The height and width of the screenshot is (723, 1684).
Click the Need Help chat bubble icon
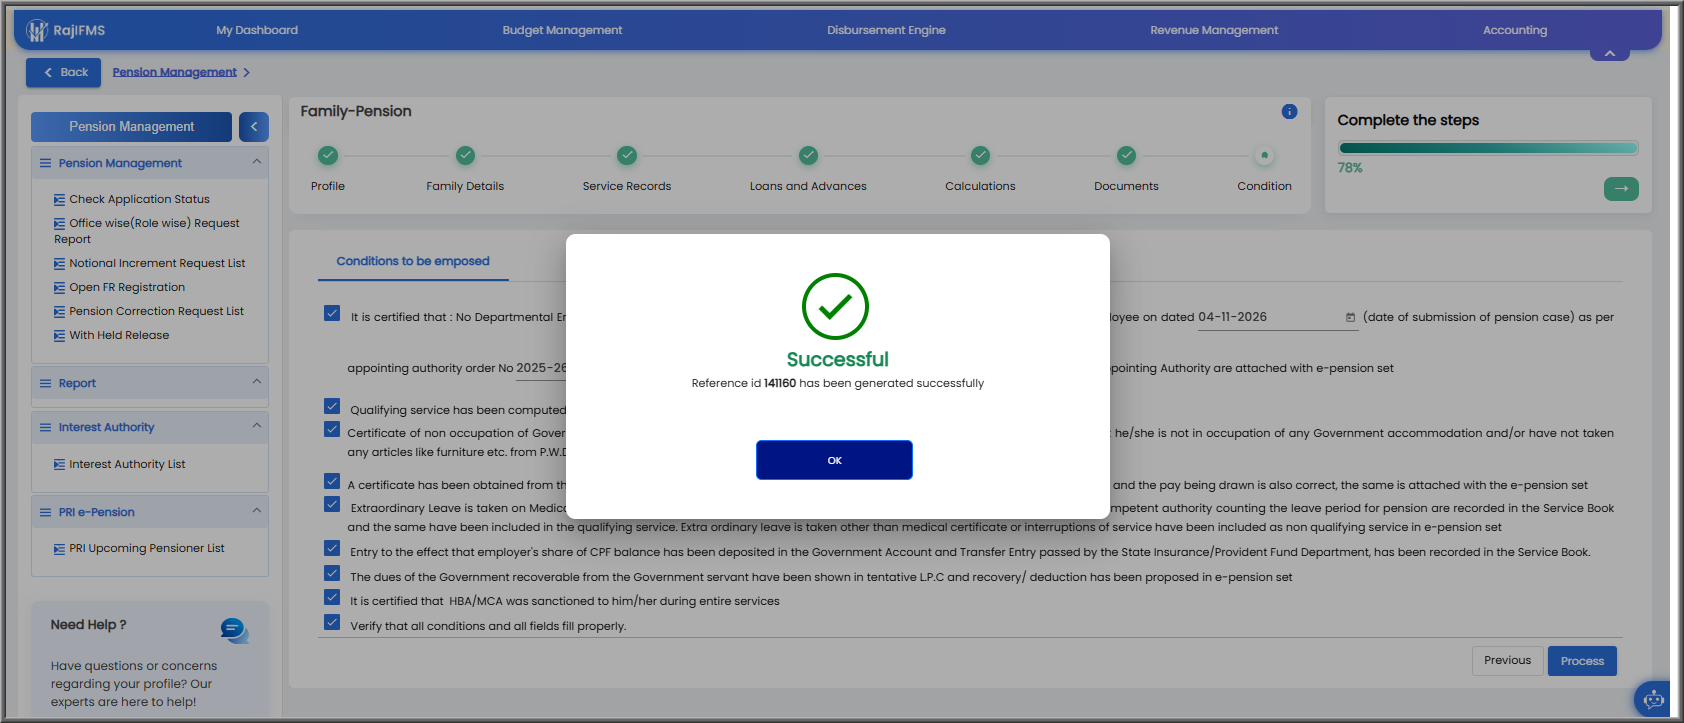point(234,630)
